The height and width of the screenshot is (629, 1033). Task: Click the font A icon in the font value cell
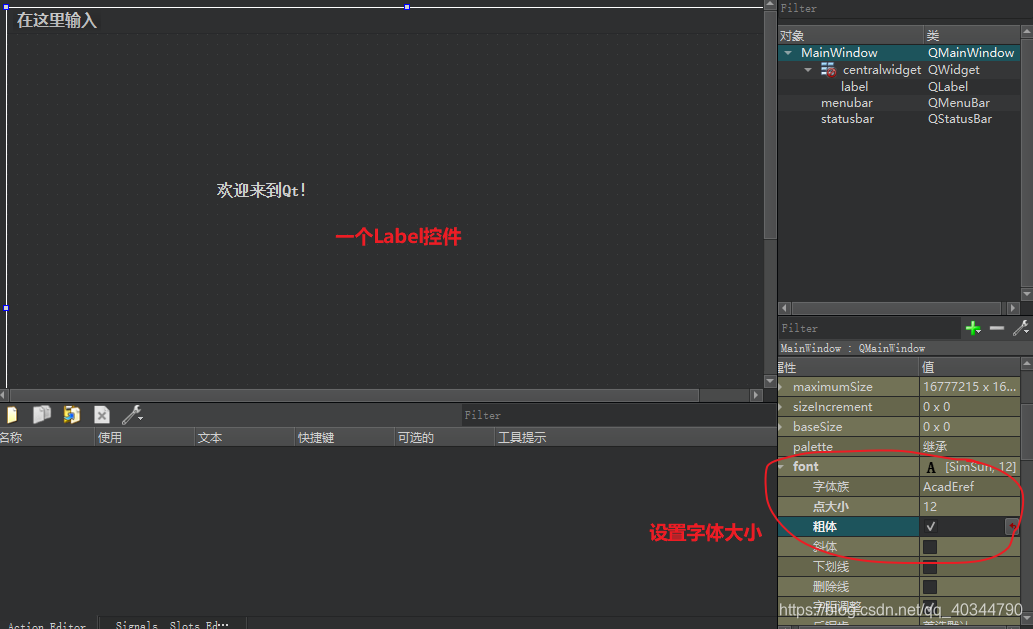[x=931, y=467]
